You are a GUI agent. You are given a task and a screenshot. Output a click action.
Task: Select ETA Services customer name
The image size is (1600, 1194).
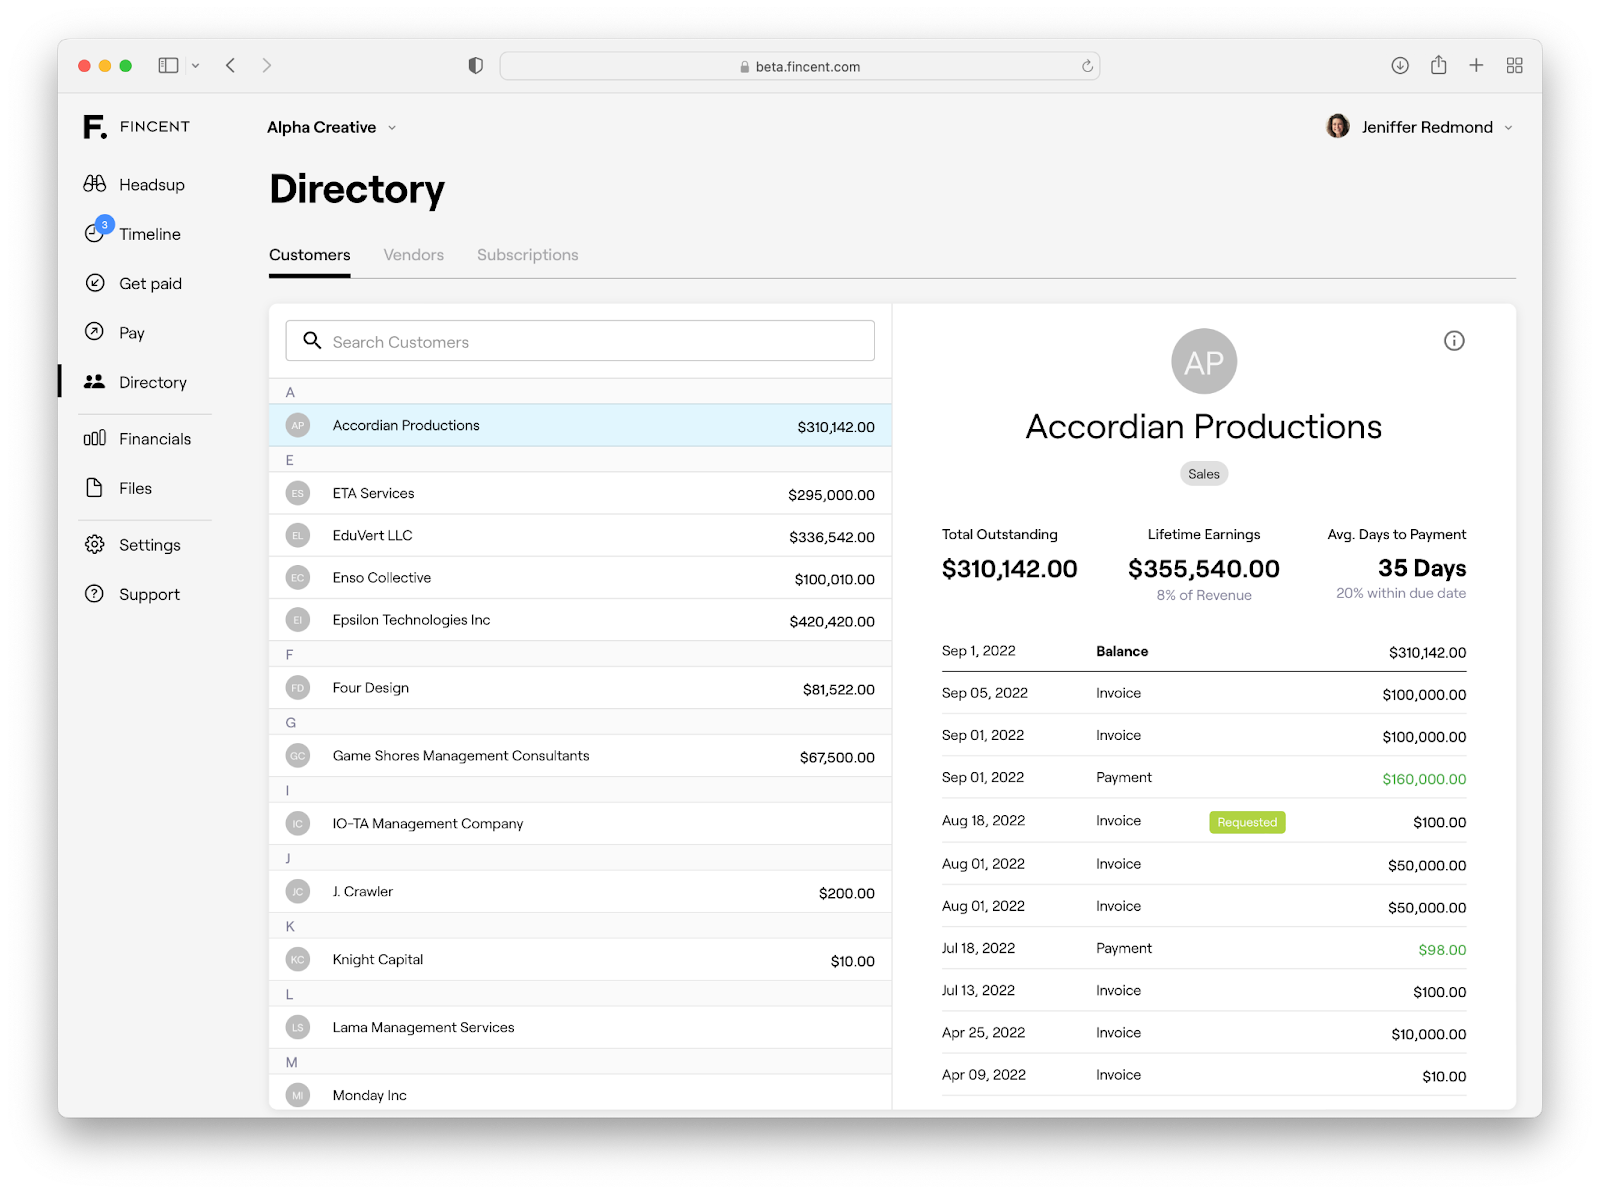click(374, 493)
